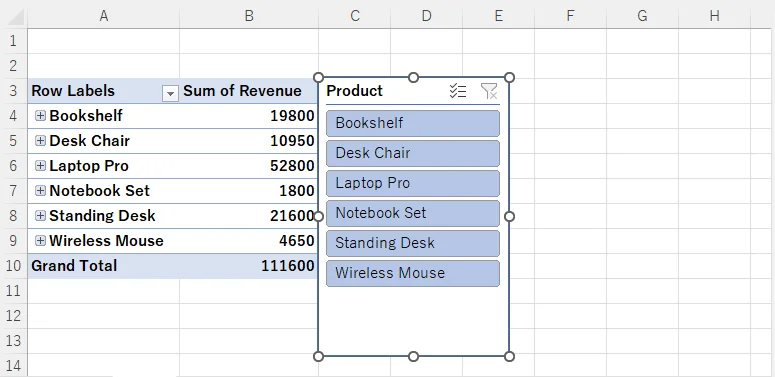Click the Select All corner triangle
The image size is (775, 377).
[x=15, y=17]
